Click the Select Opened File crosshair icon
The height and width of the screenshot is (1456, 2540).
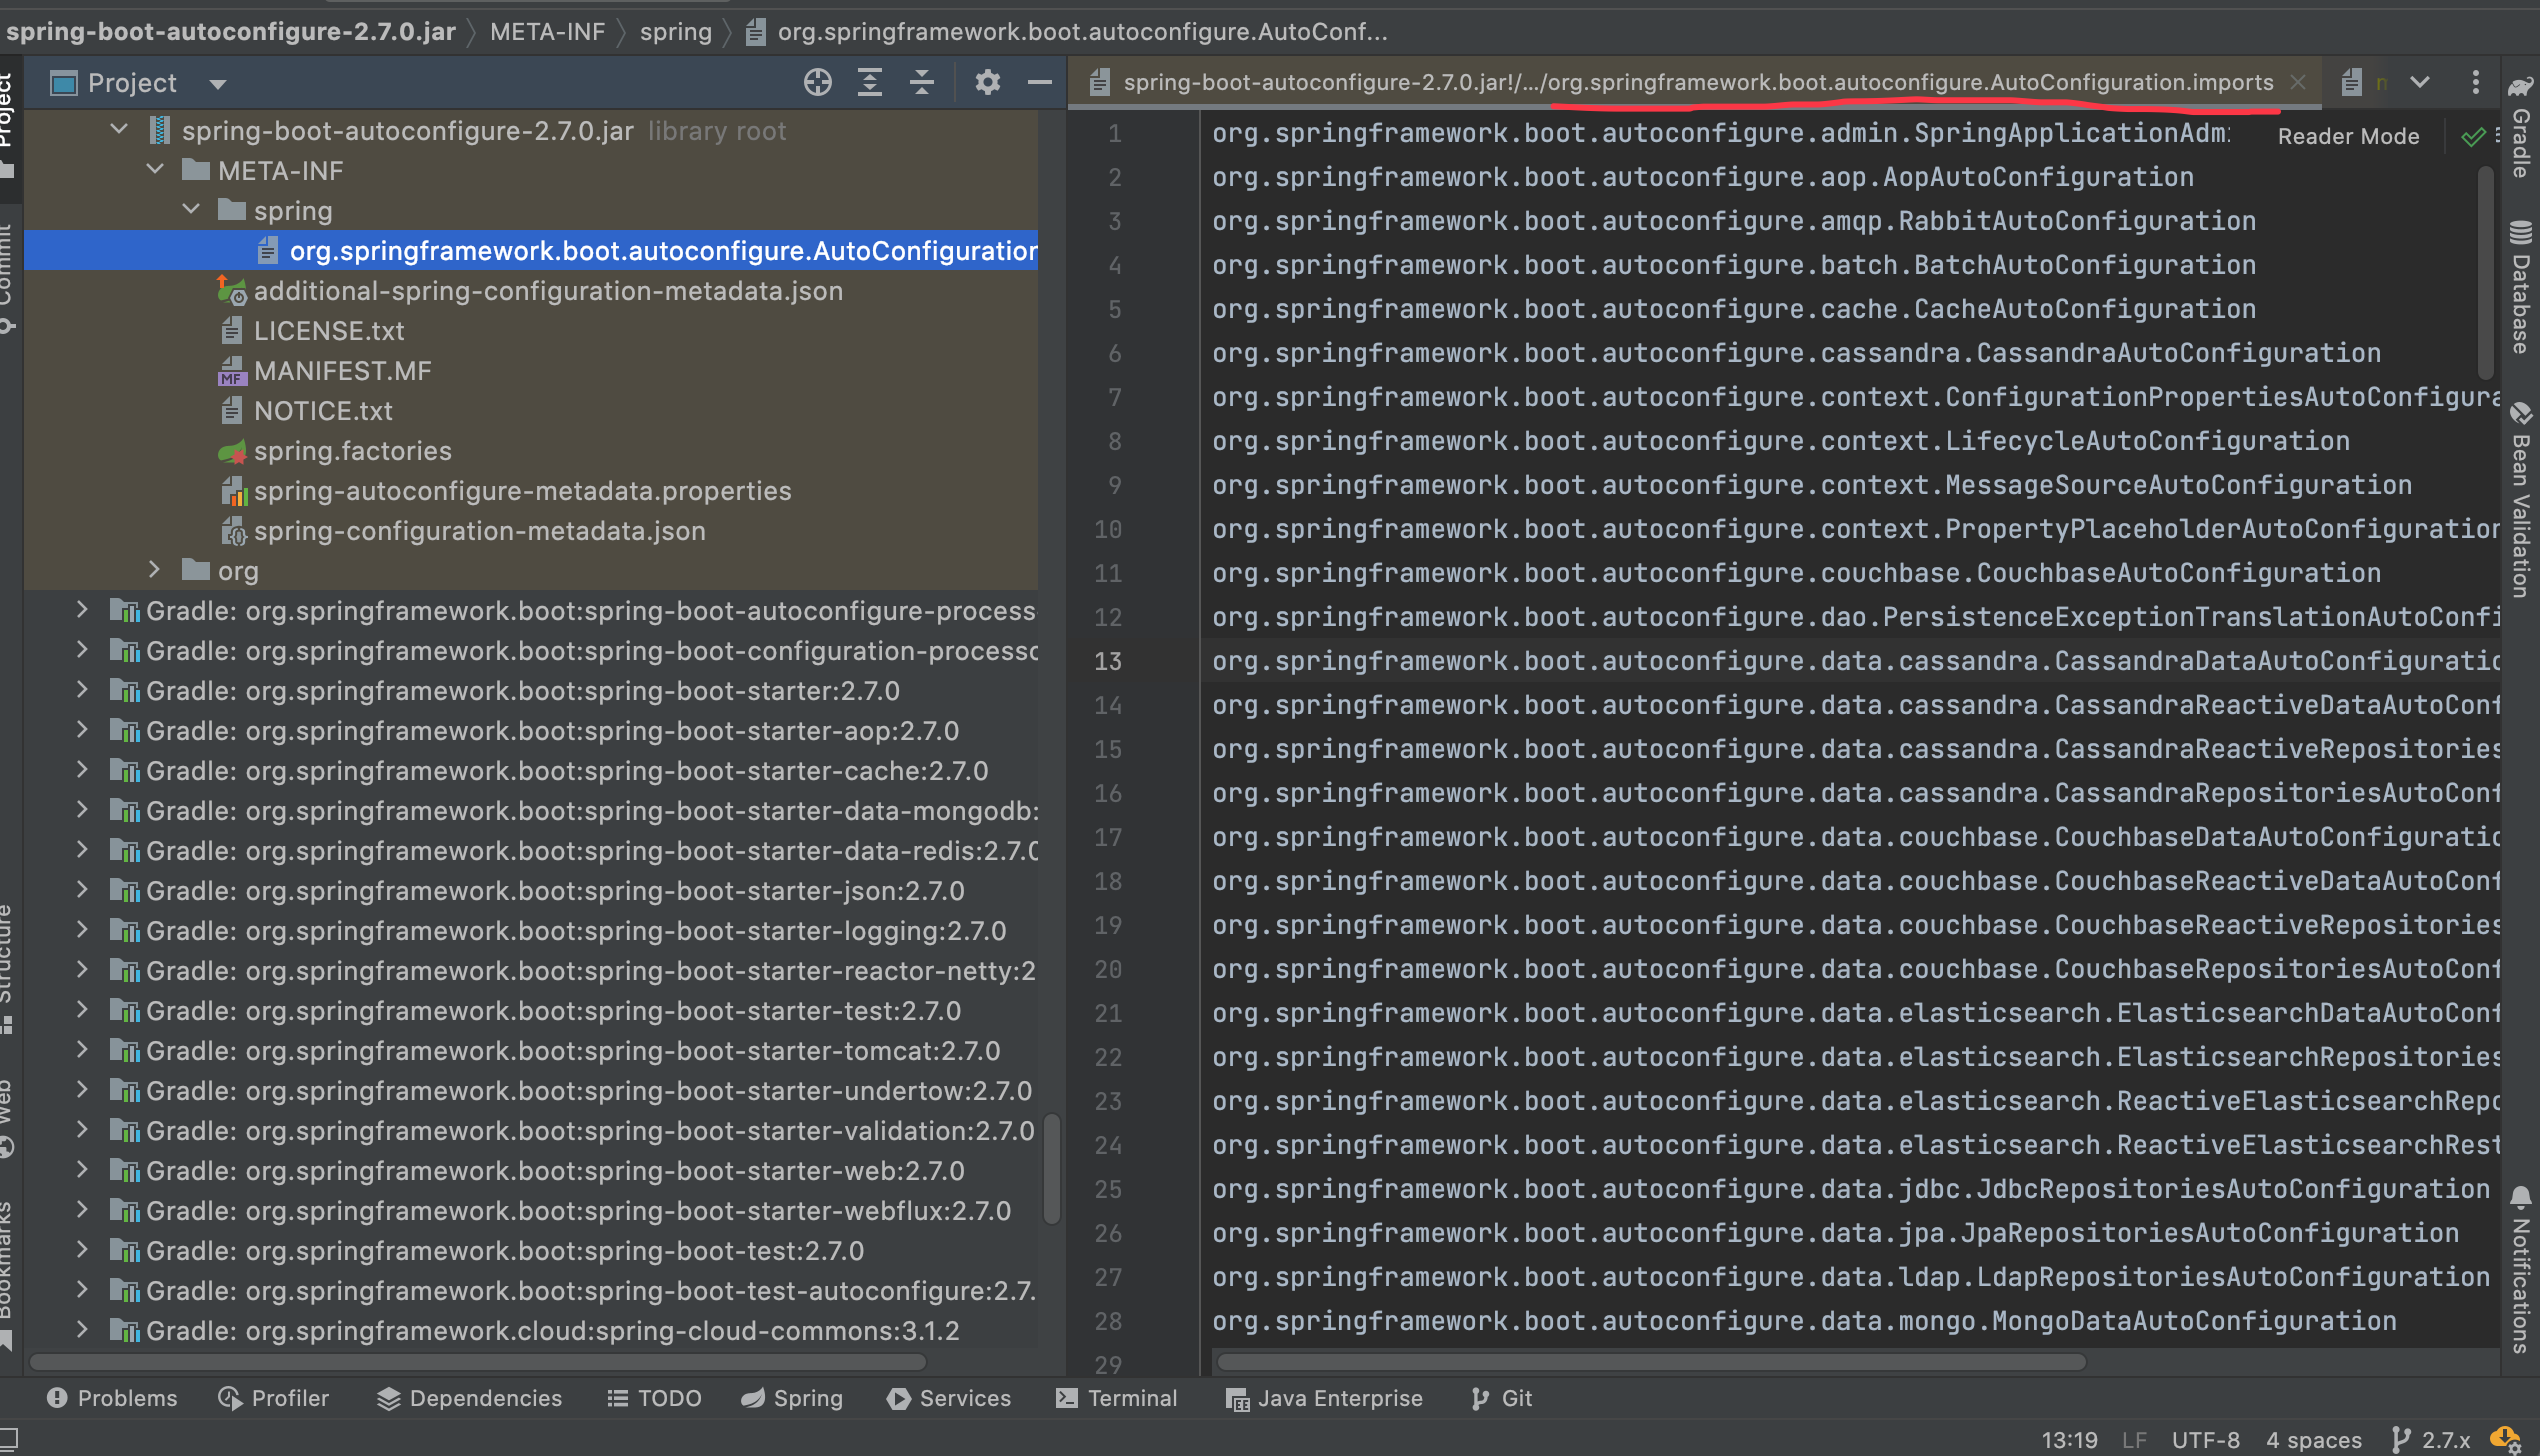[x=817, y=83]
